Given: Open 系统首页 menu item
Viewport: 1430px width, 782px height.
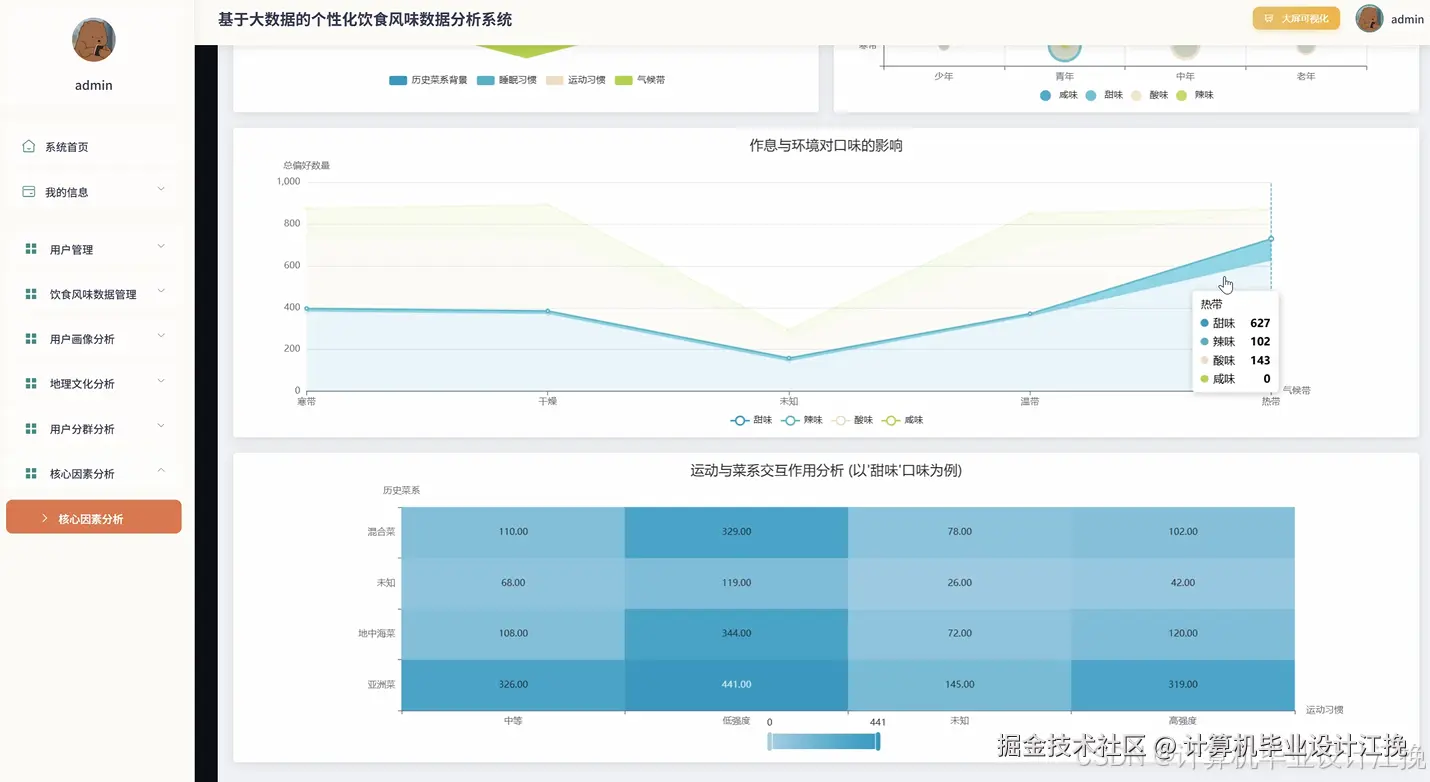Looking at the screenshot, I should 94,147.
